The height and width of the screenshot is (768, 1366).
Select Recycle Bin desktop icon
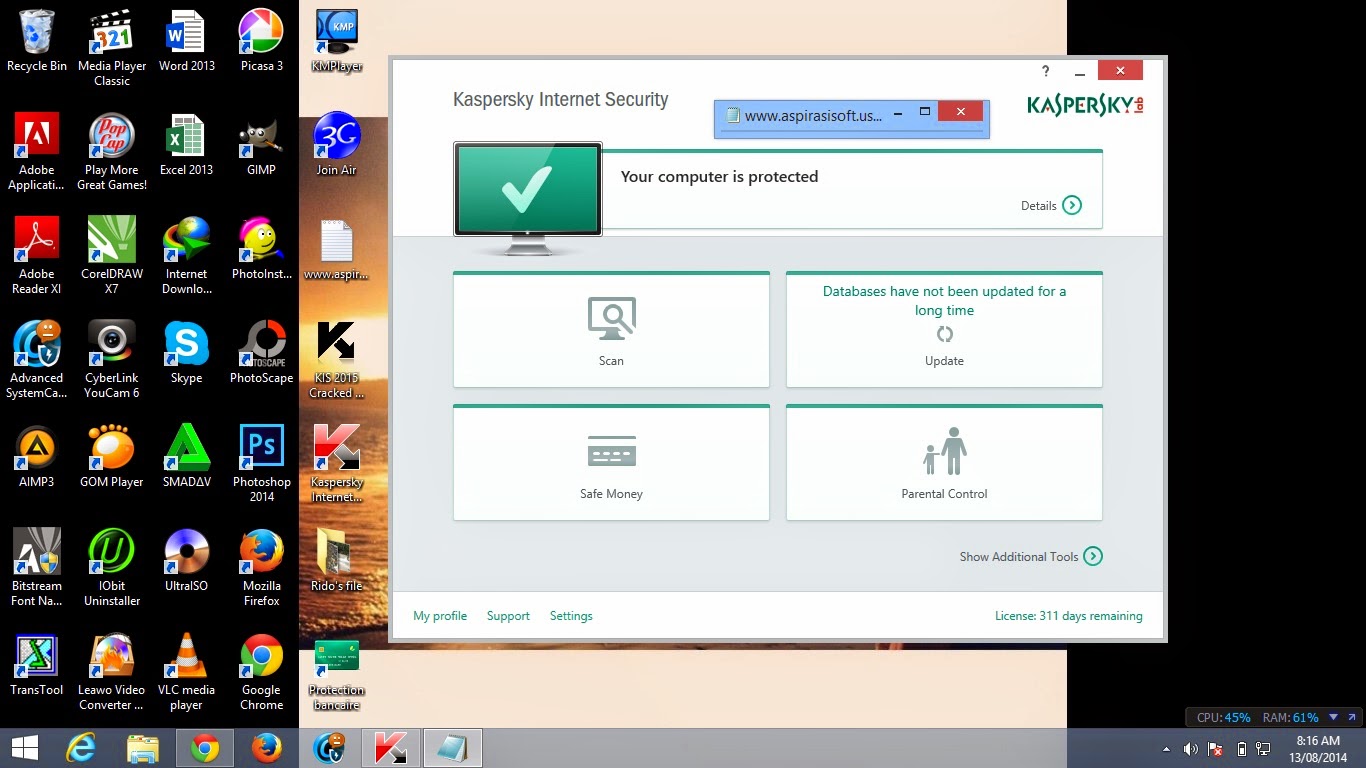(x=37, y=40)
